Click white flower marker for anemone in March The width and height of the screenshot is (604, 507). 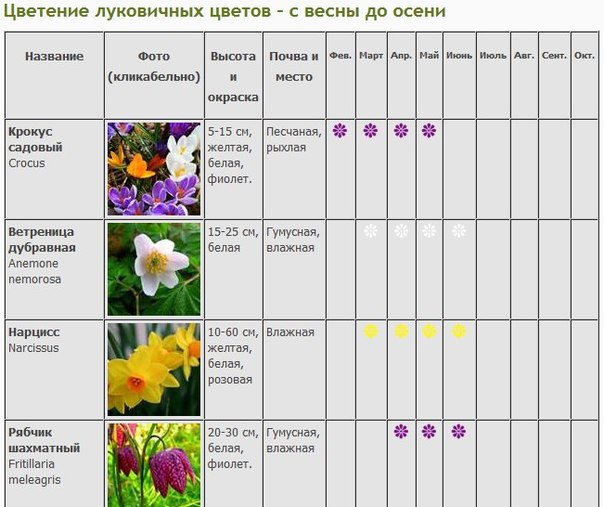tap(371, 231)
